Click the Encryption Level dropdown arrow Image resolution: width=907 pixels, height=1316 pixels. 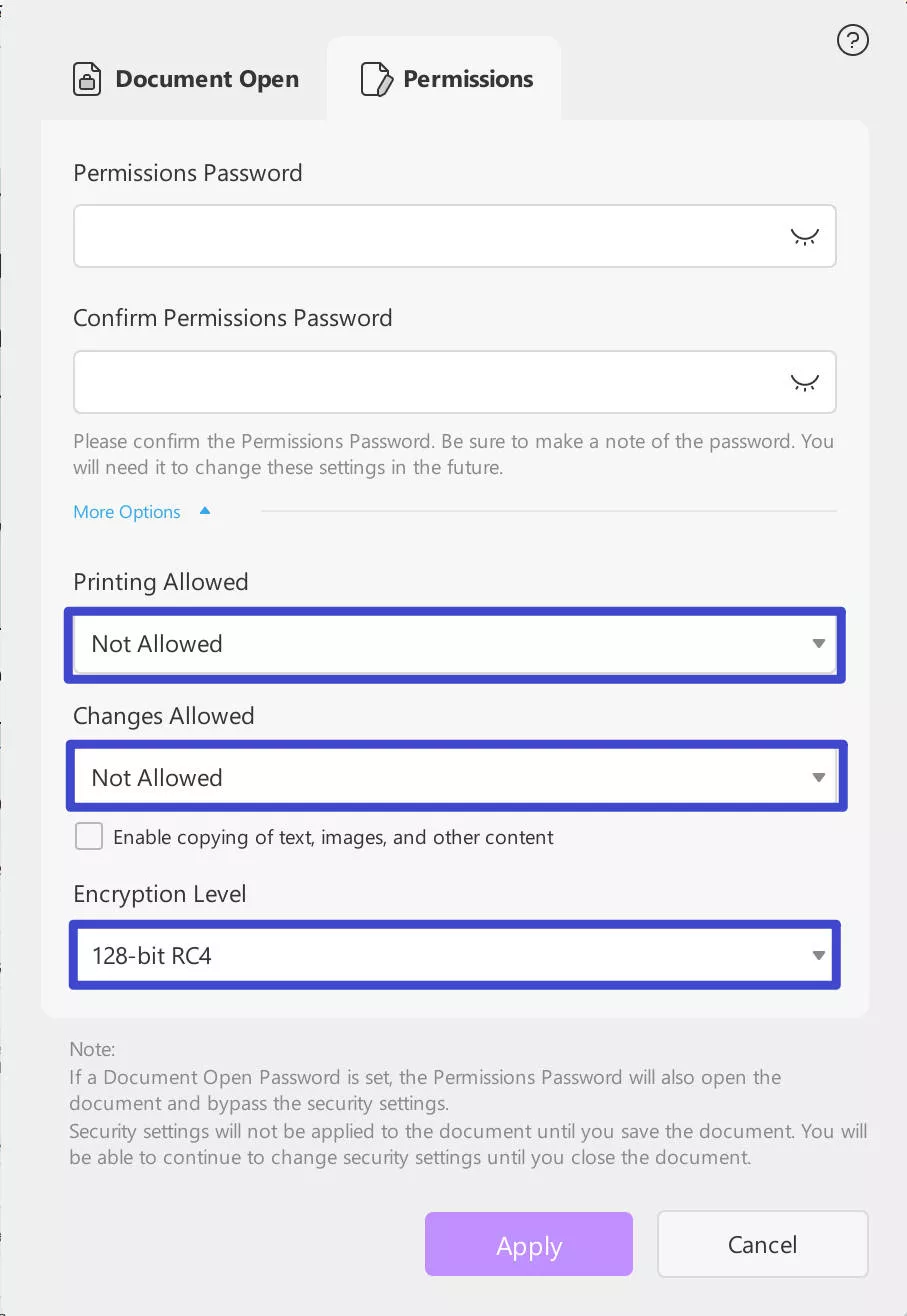click(x=818, y=955)
